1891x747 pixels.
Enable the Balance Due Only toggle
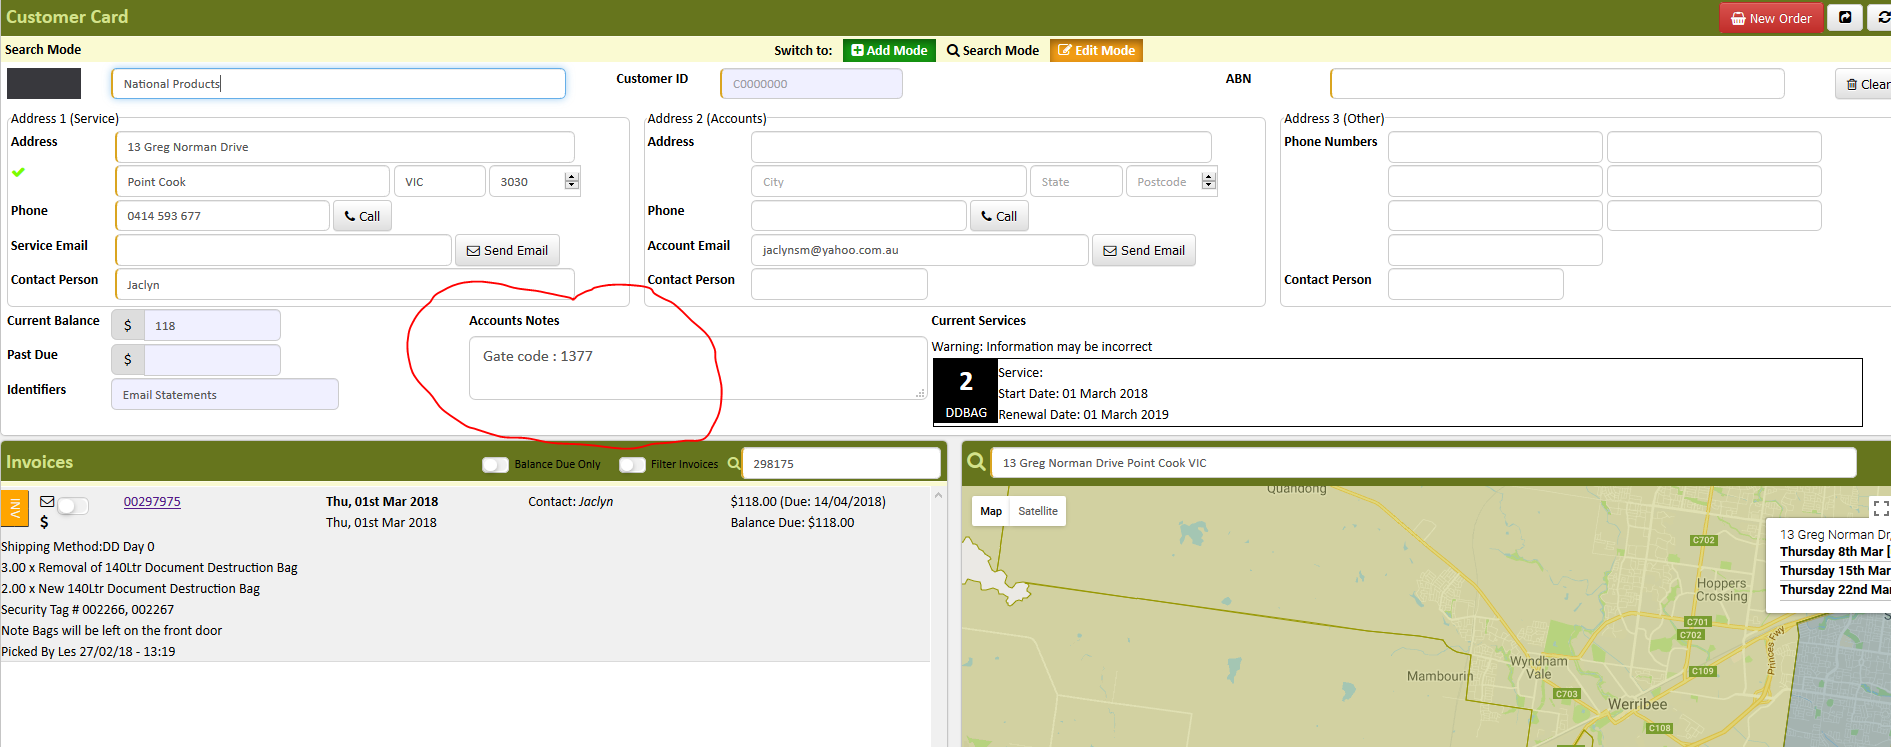pos(495,465)
